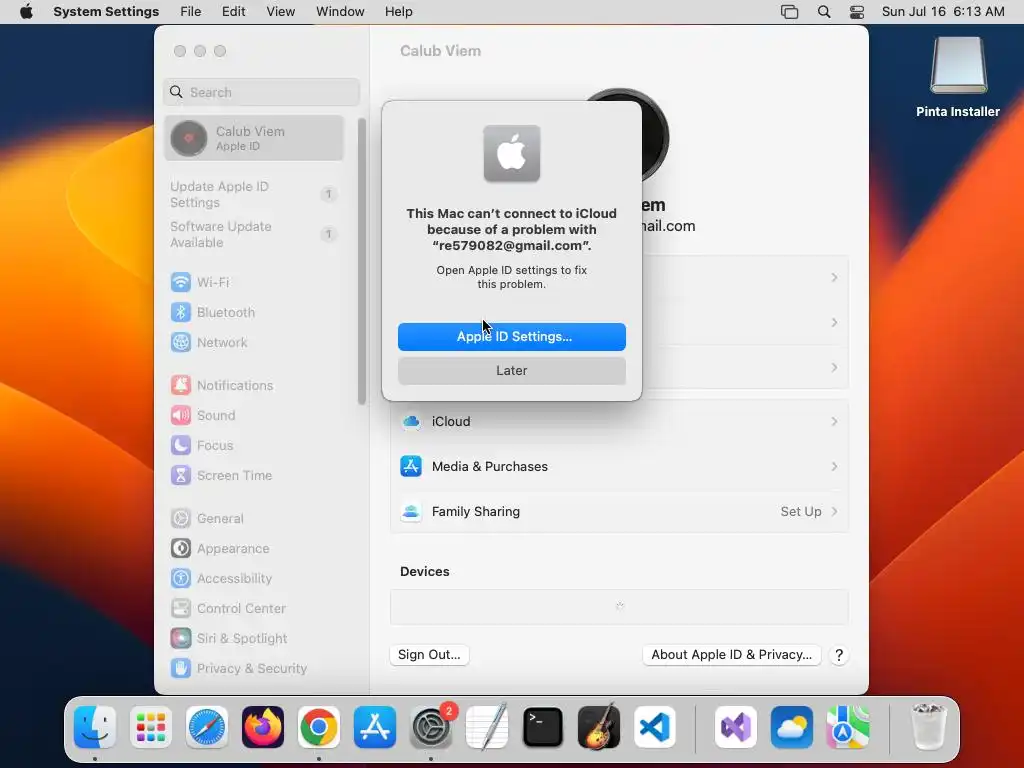Open Update Apple ID Settings item
The width and height of the screenshot is (1024, 768).
click(x=254, y=195)
